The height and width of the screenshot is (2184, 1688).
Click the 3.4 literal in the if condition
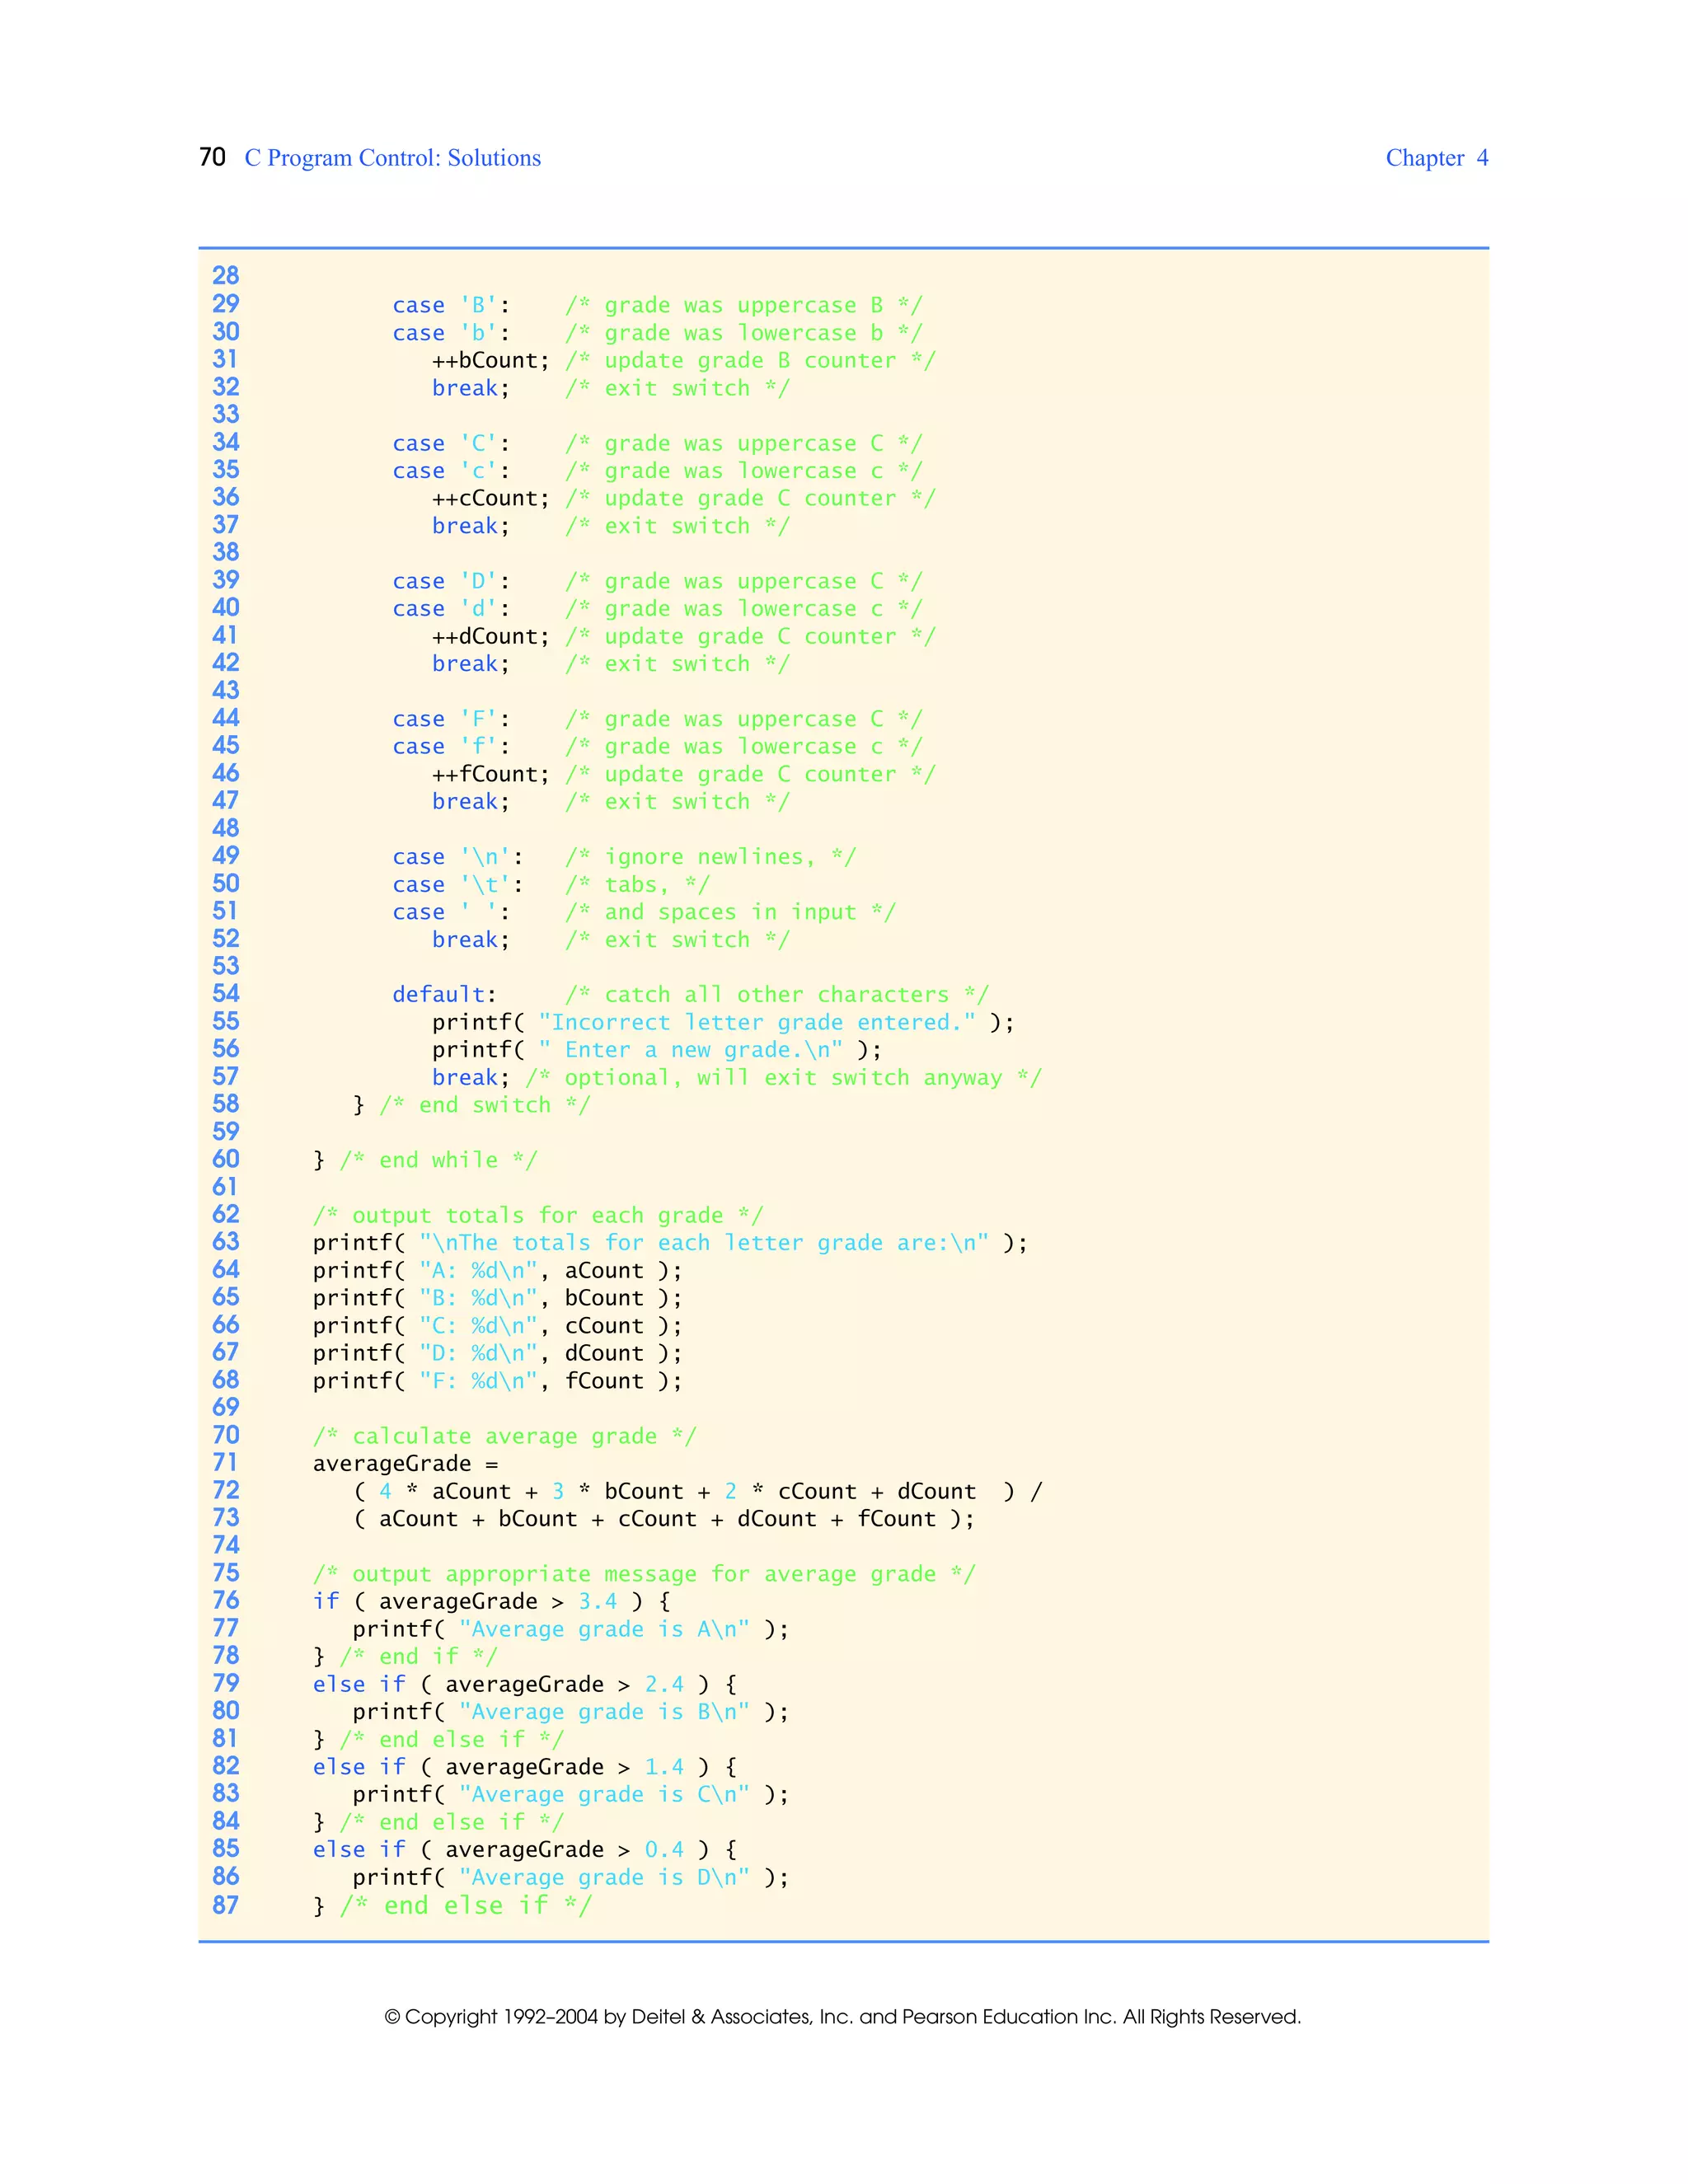(597, 1602)
